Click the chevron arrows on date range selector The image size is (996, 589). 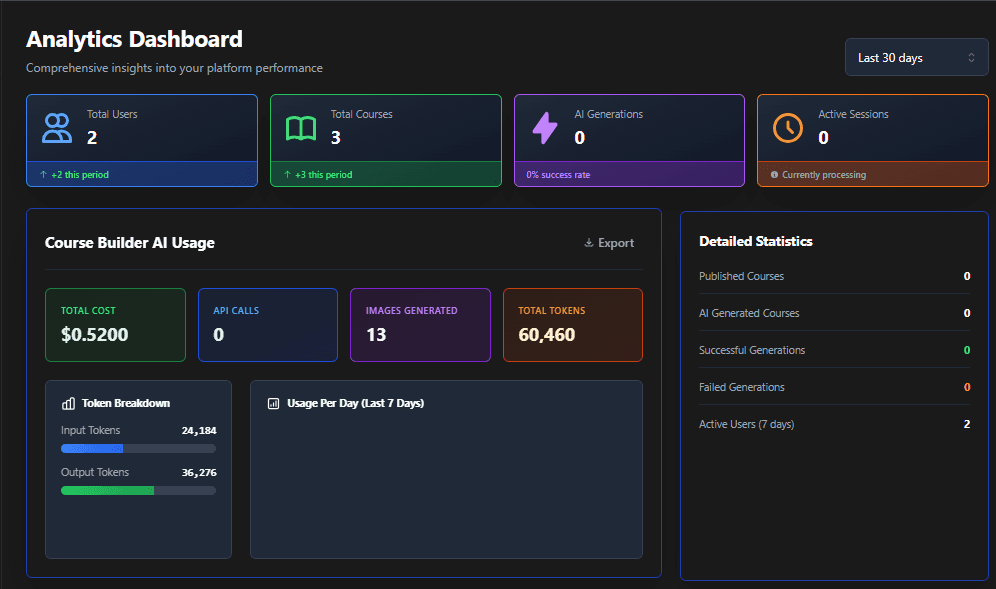pos(971,58)
